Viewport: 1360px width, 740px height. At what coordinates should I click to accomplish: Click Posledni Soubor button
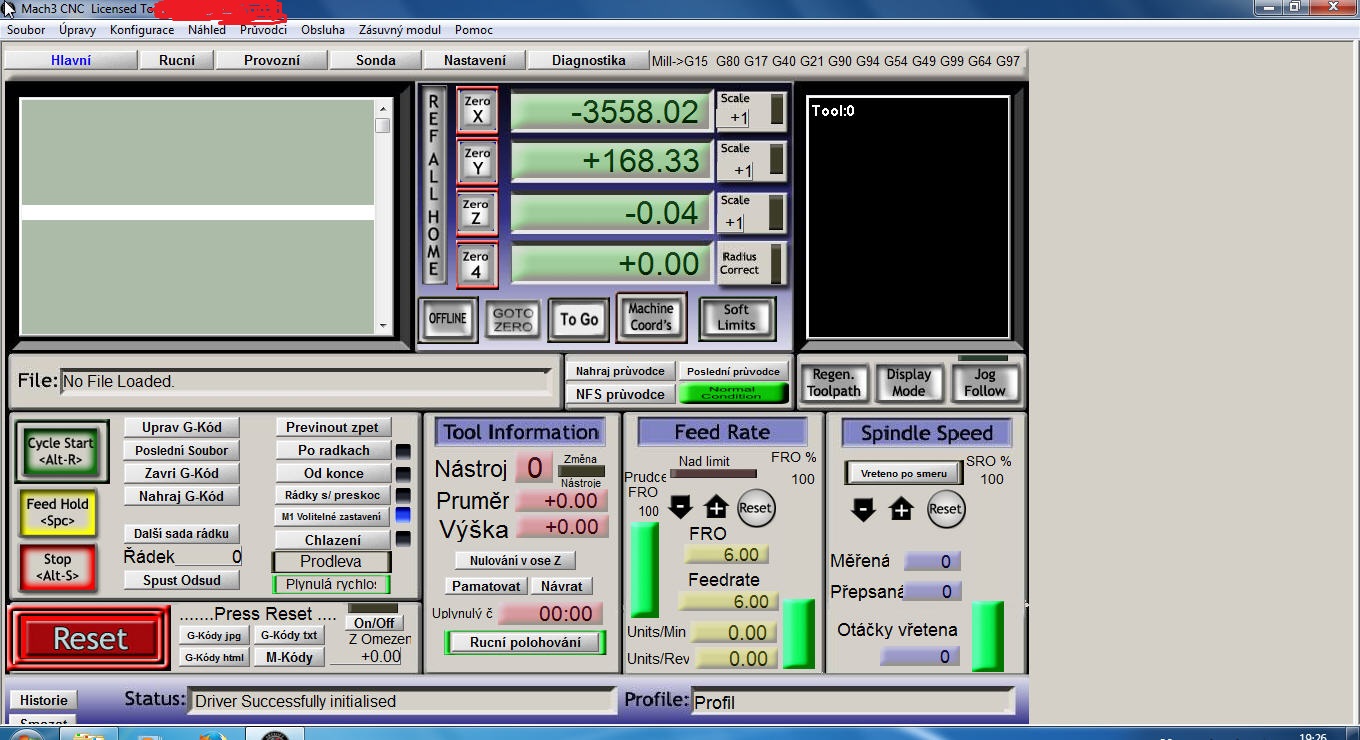pos(182,450)
